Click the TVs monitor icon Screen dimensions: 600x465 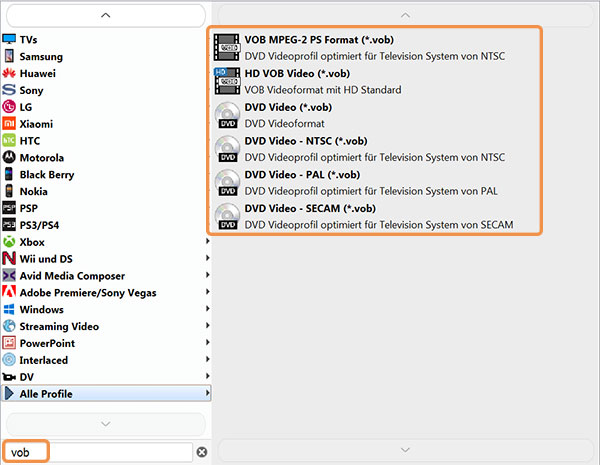coord(9,39)
